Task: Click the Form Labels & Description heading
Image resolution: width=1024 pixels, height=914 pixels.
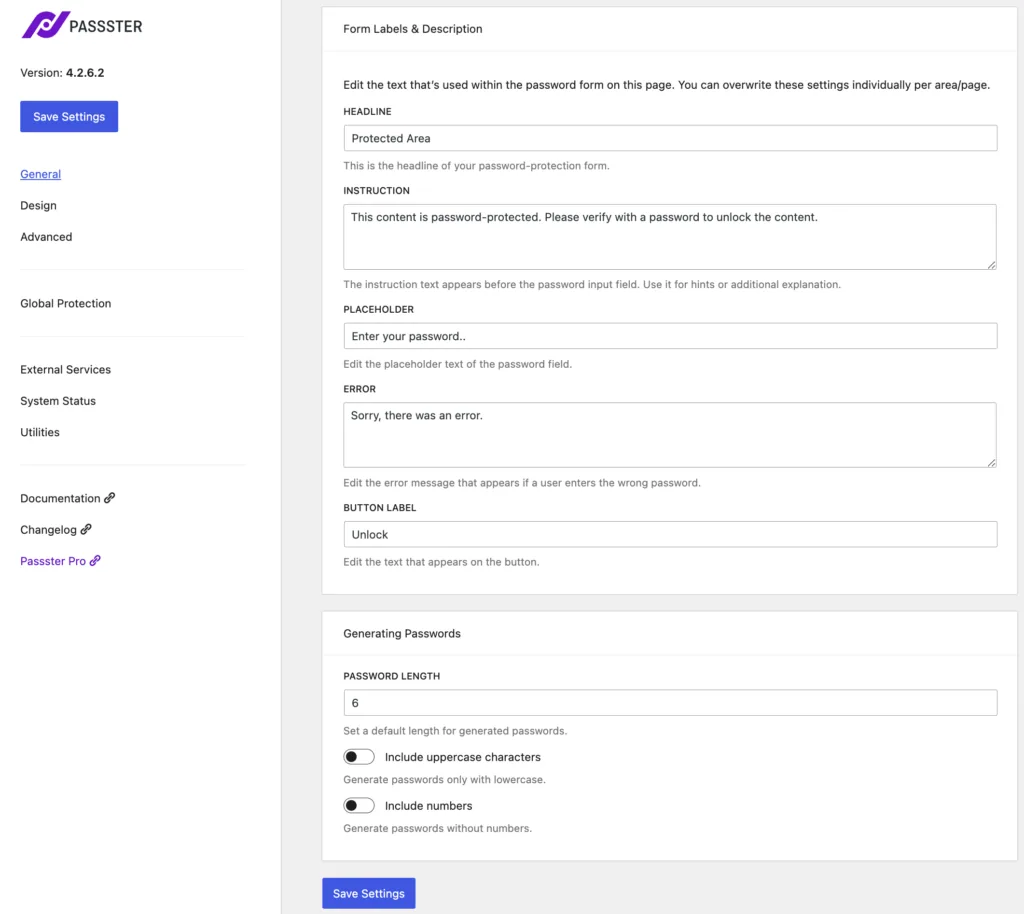Action: click(413, 29)
